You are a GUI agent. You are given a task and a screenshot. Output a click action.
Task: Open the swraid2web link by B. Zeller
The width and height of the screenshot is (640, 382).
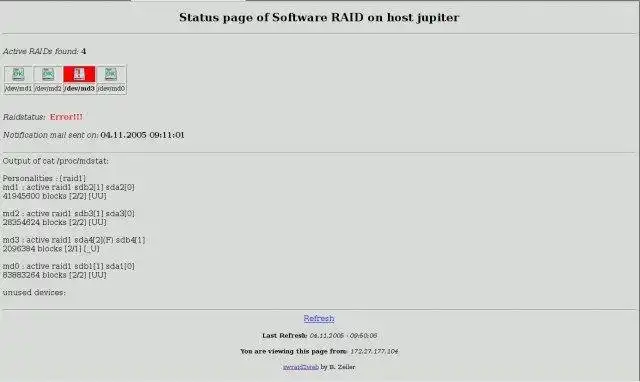coord(301,367)
